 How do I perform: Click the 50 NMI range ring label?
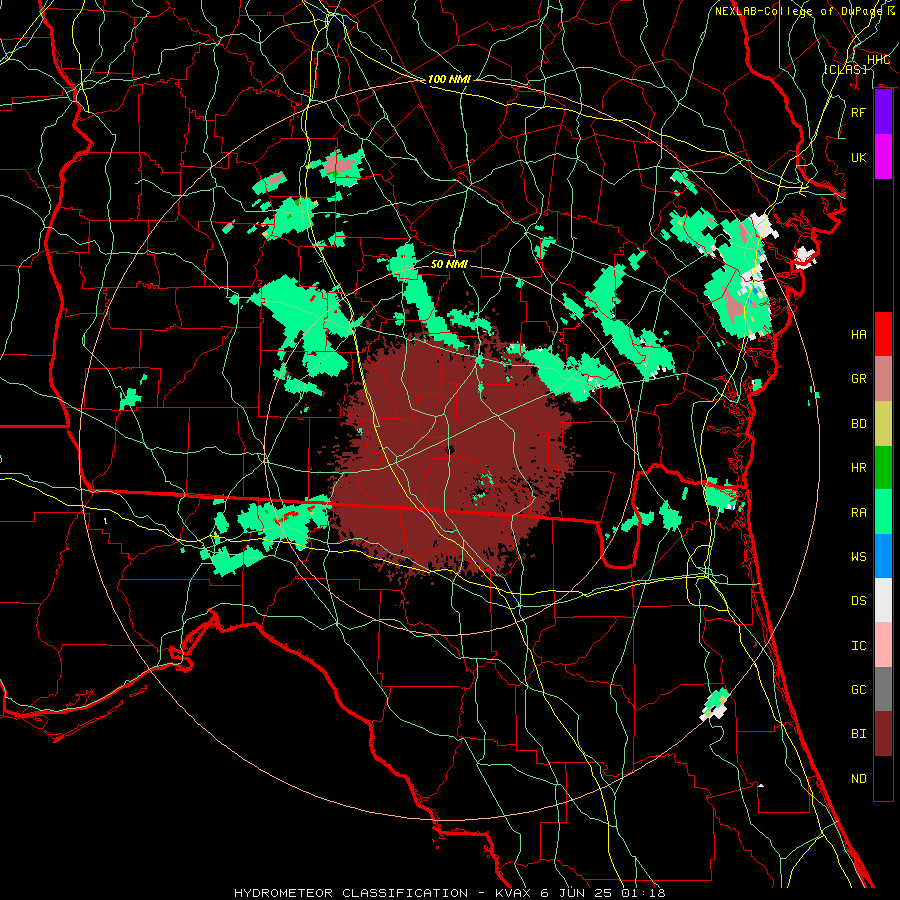pos(449,264)
